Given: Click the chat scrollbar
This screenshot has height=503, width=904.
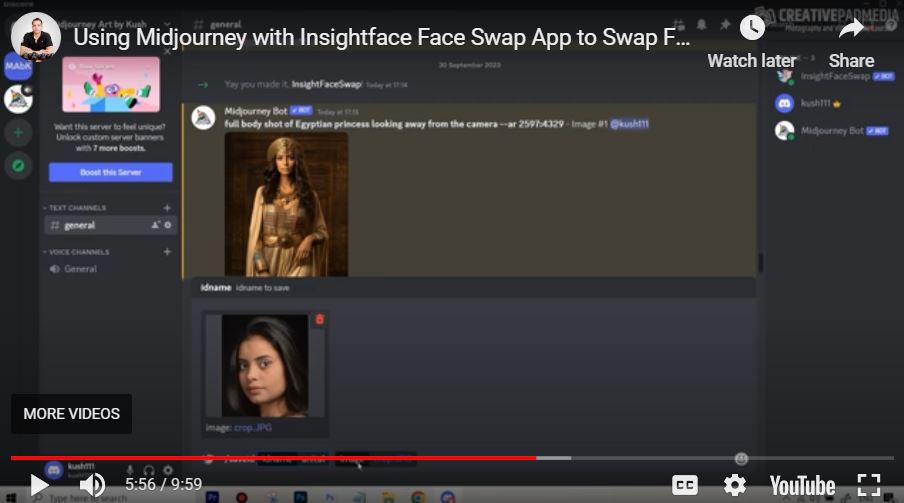Looking at the screenshot, I should point(760,262).
